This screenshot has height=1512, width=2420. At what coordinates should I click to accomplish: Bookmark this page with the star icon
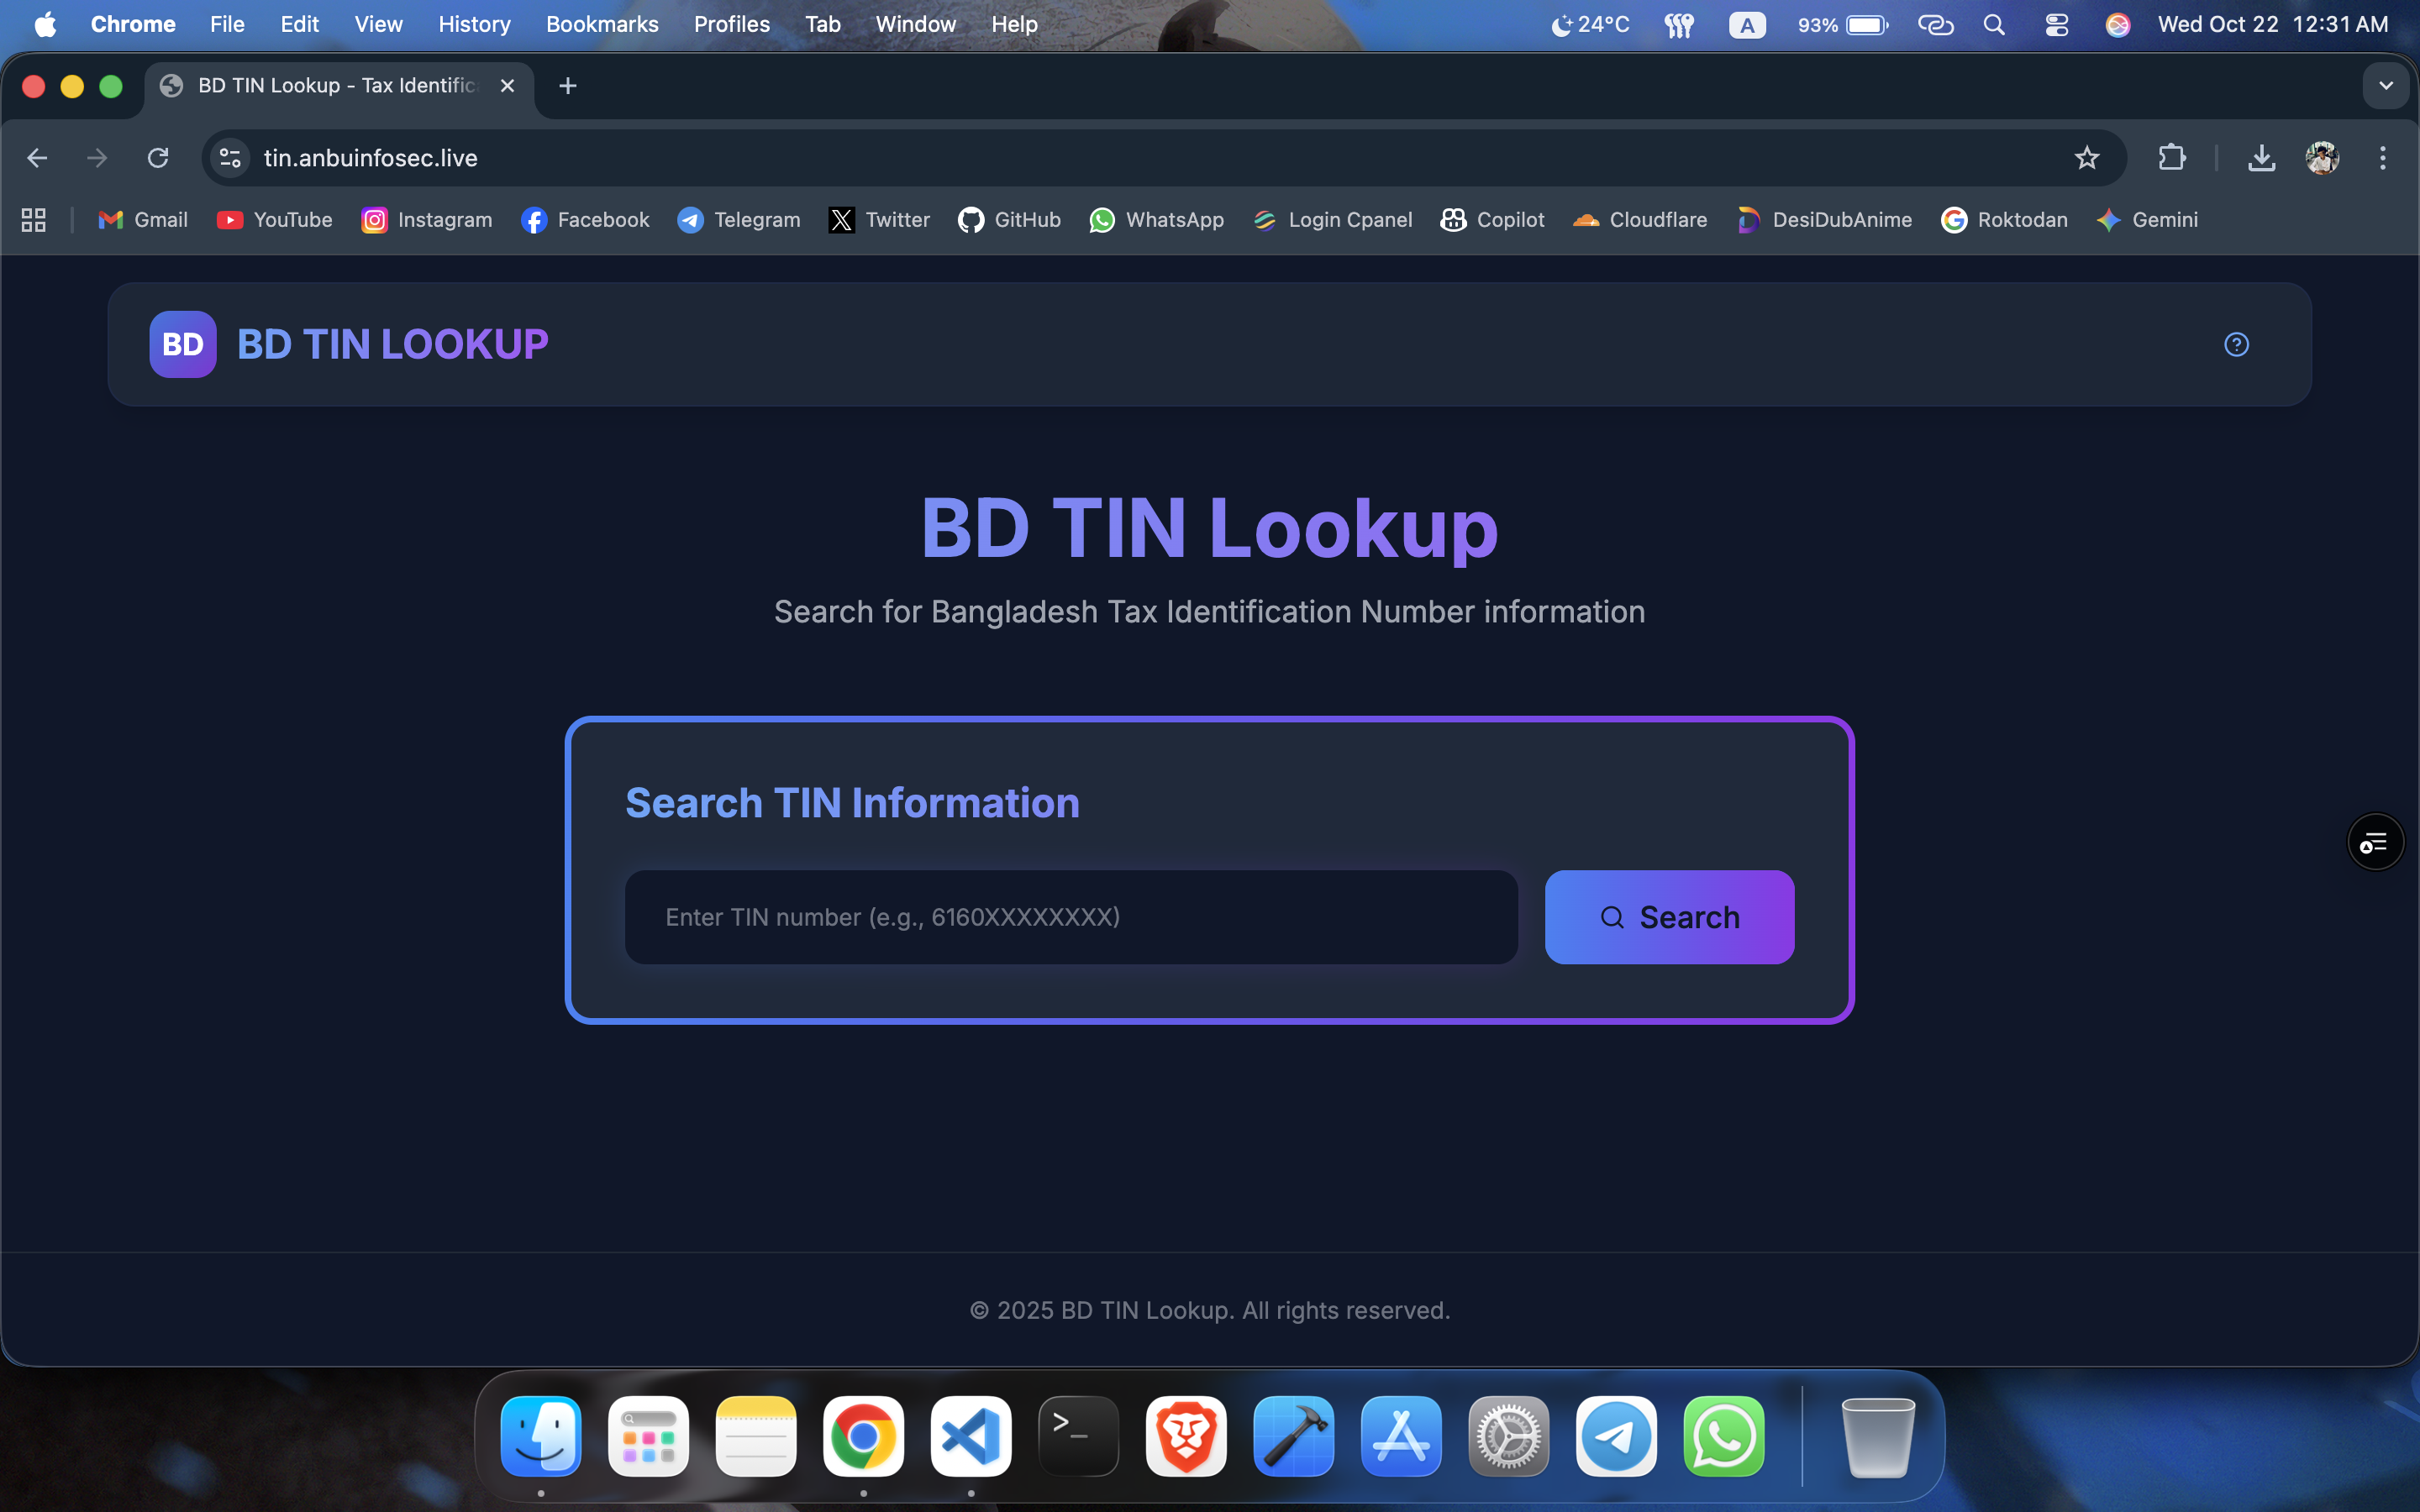click(x=2086, y=157)
